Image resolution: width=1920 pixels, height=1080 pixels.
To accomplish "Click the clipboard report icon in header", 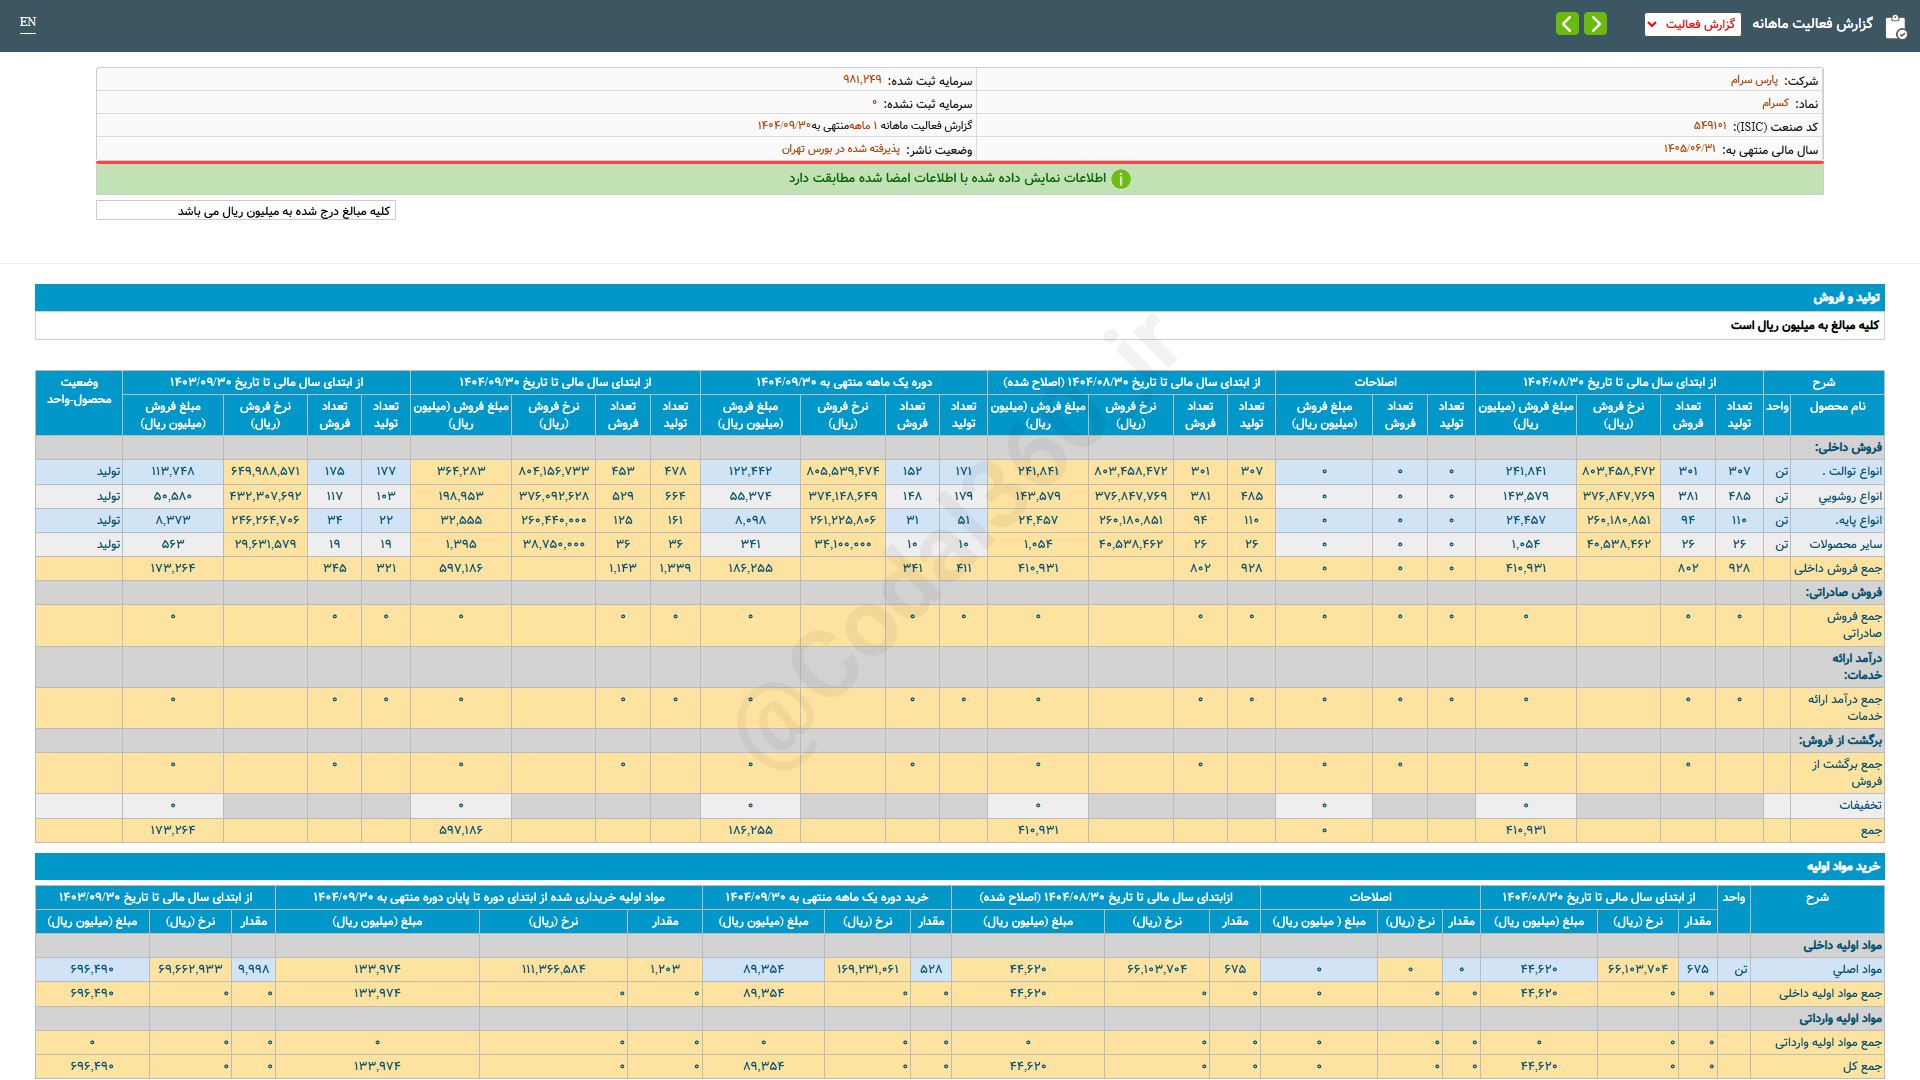I will 1895,26.
